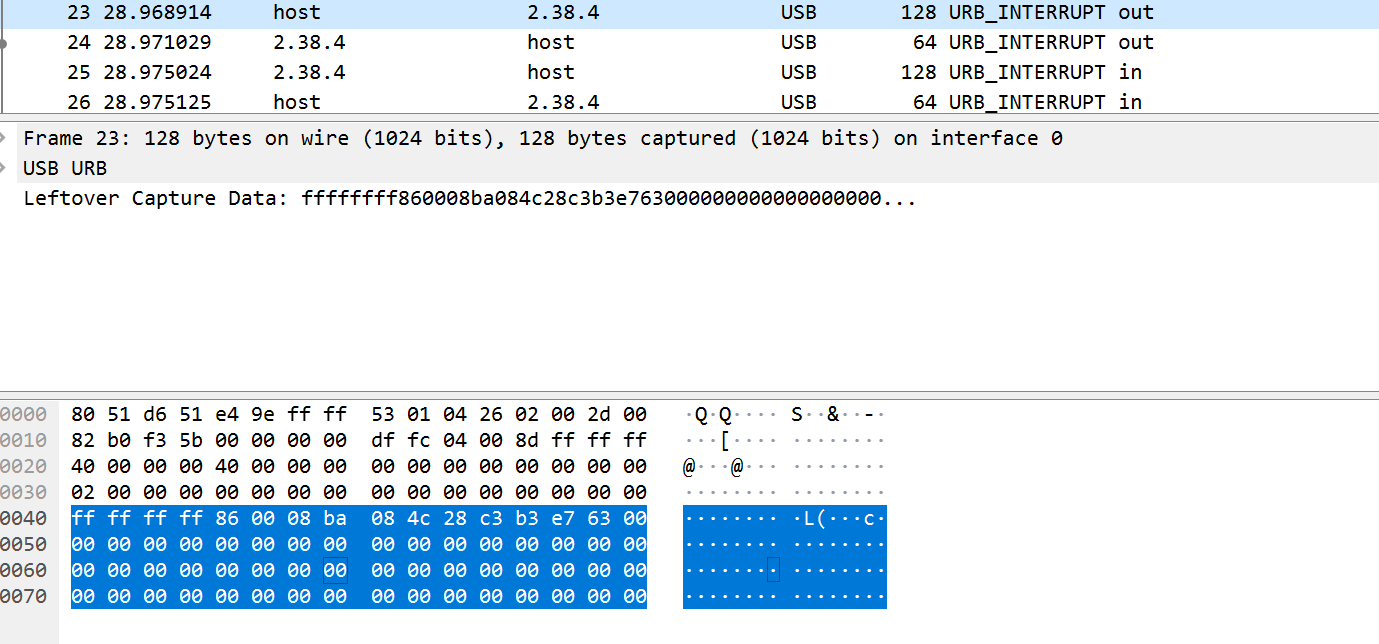Click hex offset 0010 row label

pyautogui.click(x=23, y=441)
